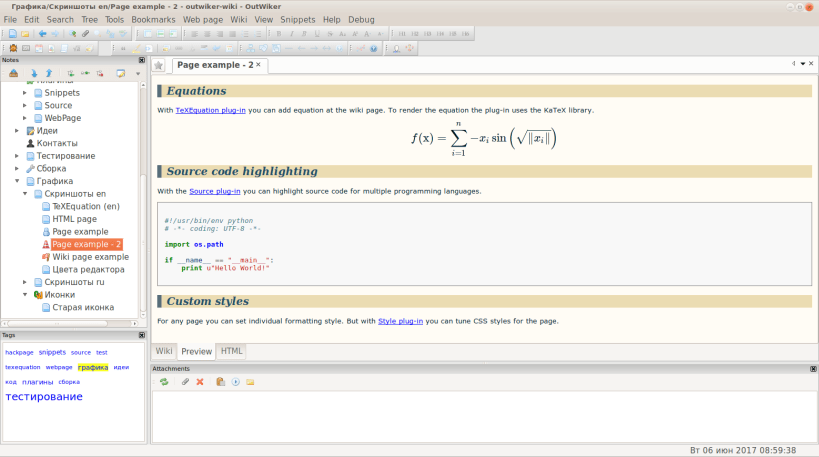Viewport: 819px width, 457px height.
Task: Switch to the Wiki editor tab
Action: (164, 351)
